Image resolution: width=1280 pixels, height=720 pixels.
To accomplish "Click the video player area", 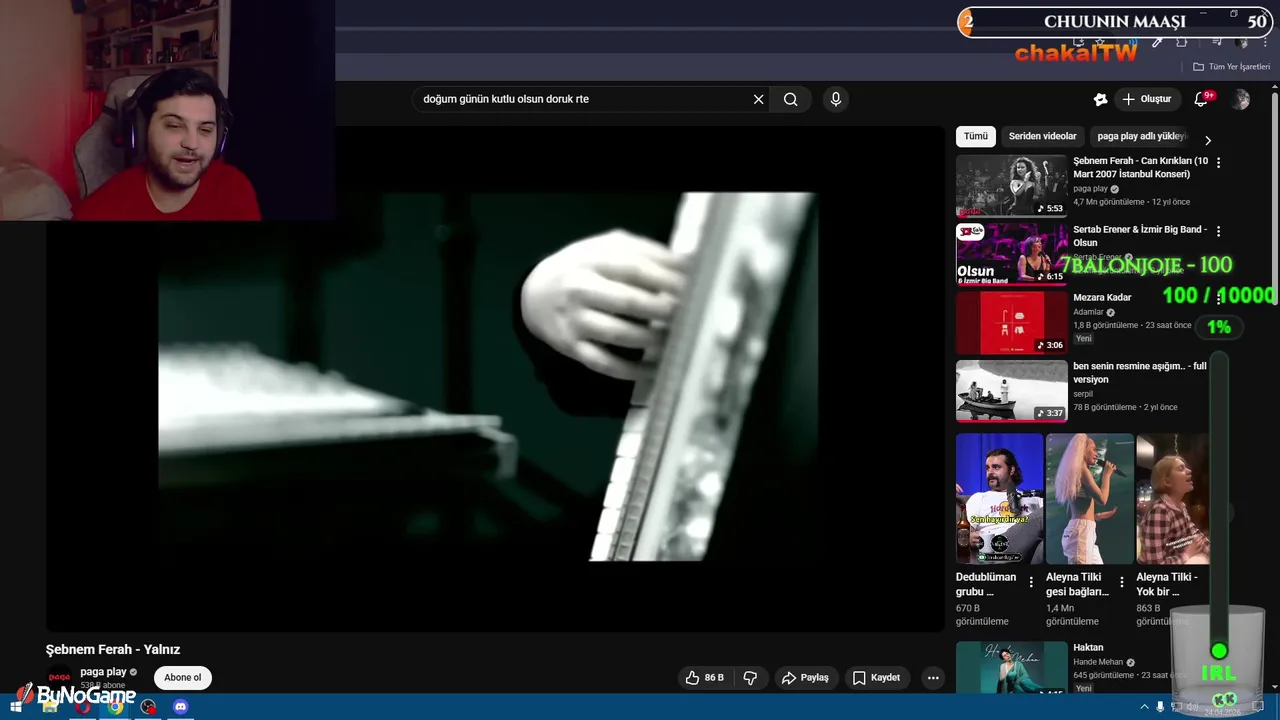I will point(495,379).
